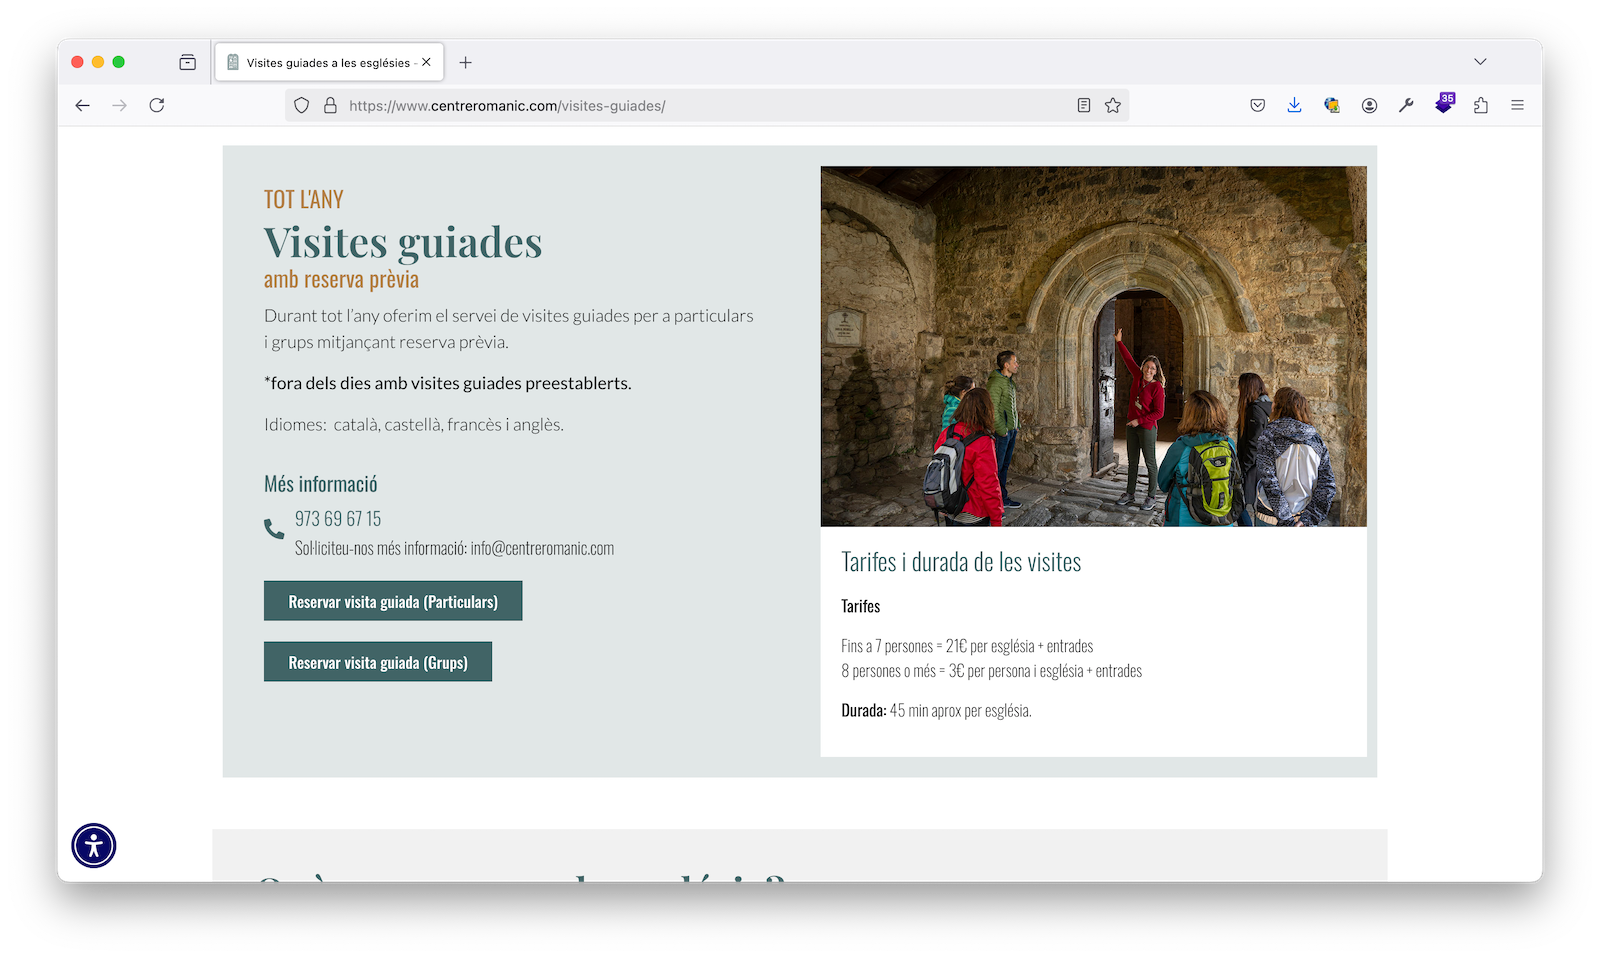Click the URL address field
Screen dimensions: 1600x958
700,105
